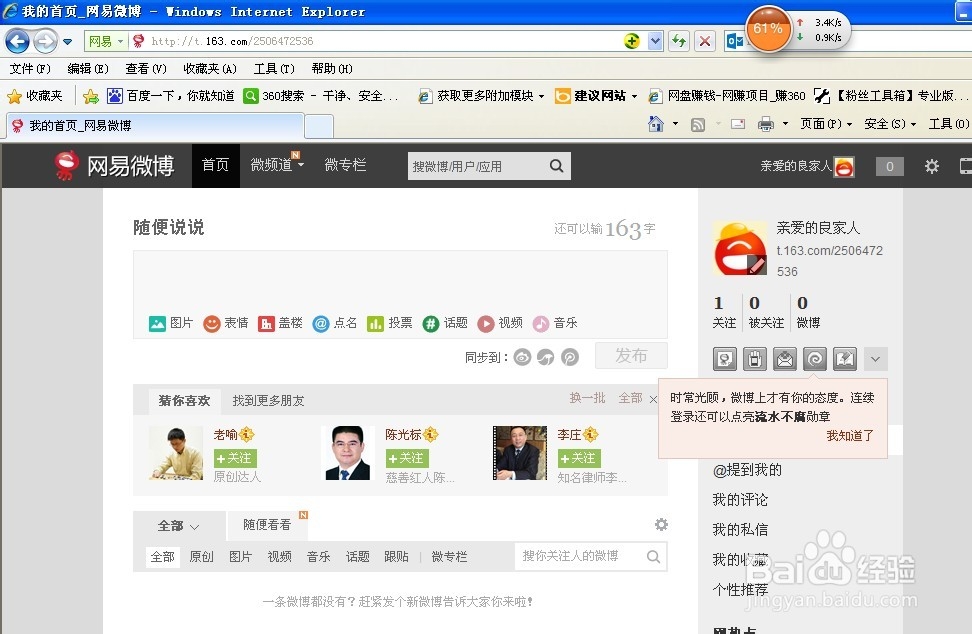Click the refresh page icon

point(679,42)
